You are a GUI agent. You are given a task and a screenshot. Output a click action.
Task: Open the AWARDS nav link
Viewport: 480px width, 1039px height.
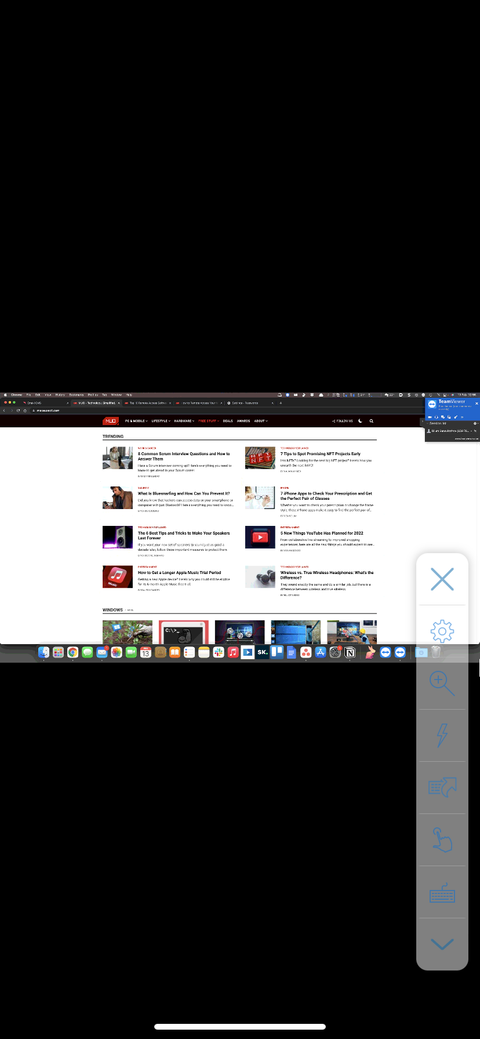tap(243, 421)
